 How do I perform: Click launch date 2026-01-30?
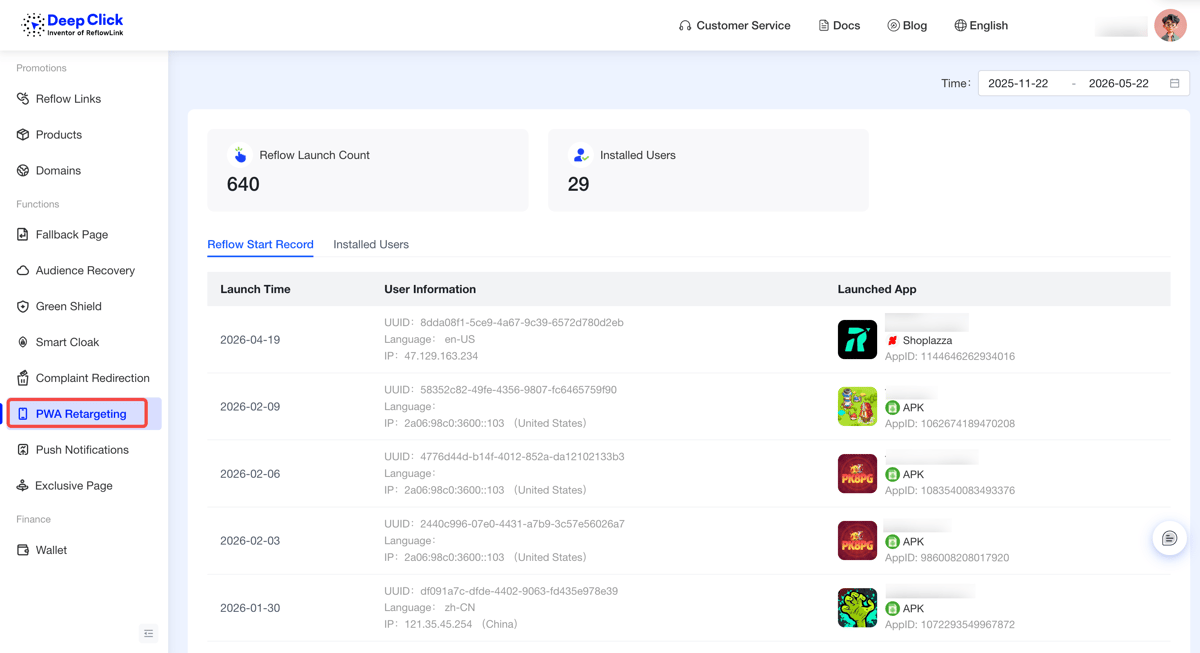pyautogui.click(x=250, y=608)
